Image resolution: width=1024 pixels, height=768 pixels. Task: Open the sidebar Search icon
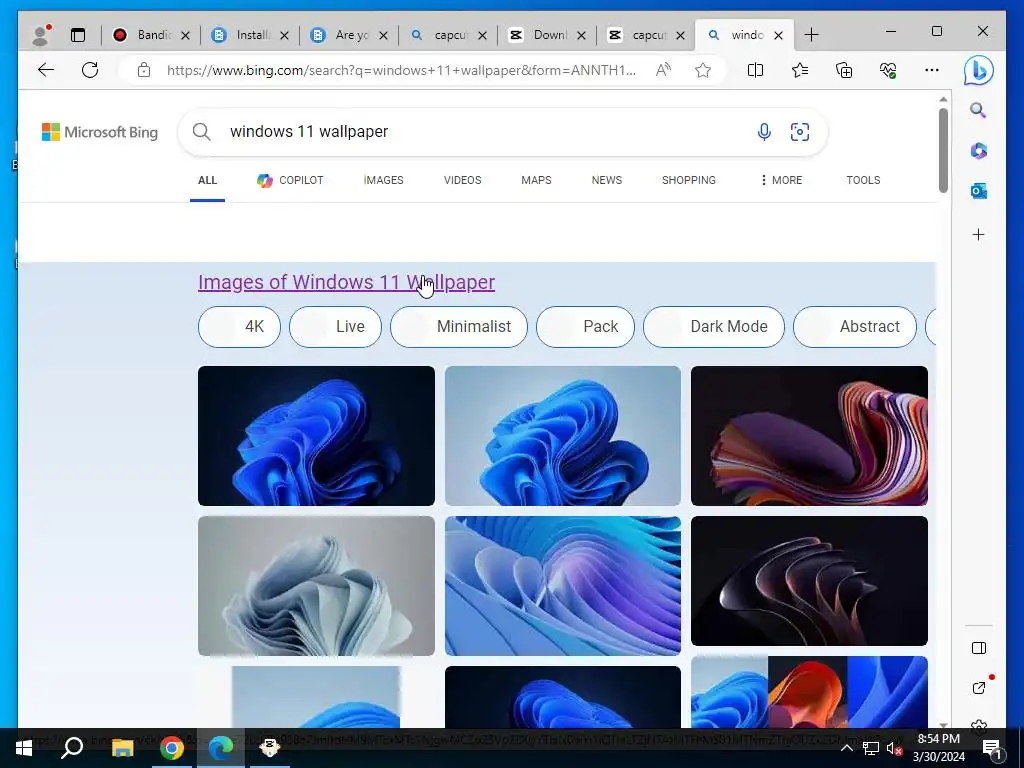point(978,110)
